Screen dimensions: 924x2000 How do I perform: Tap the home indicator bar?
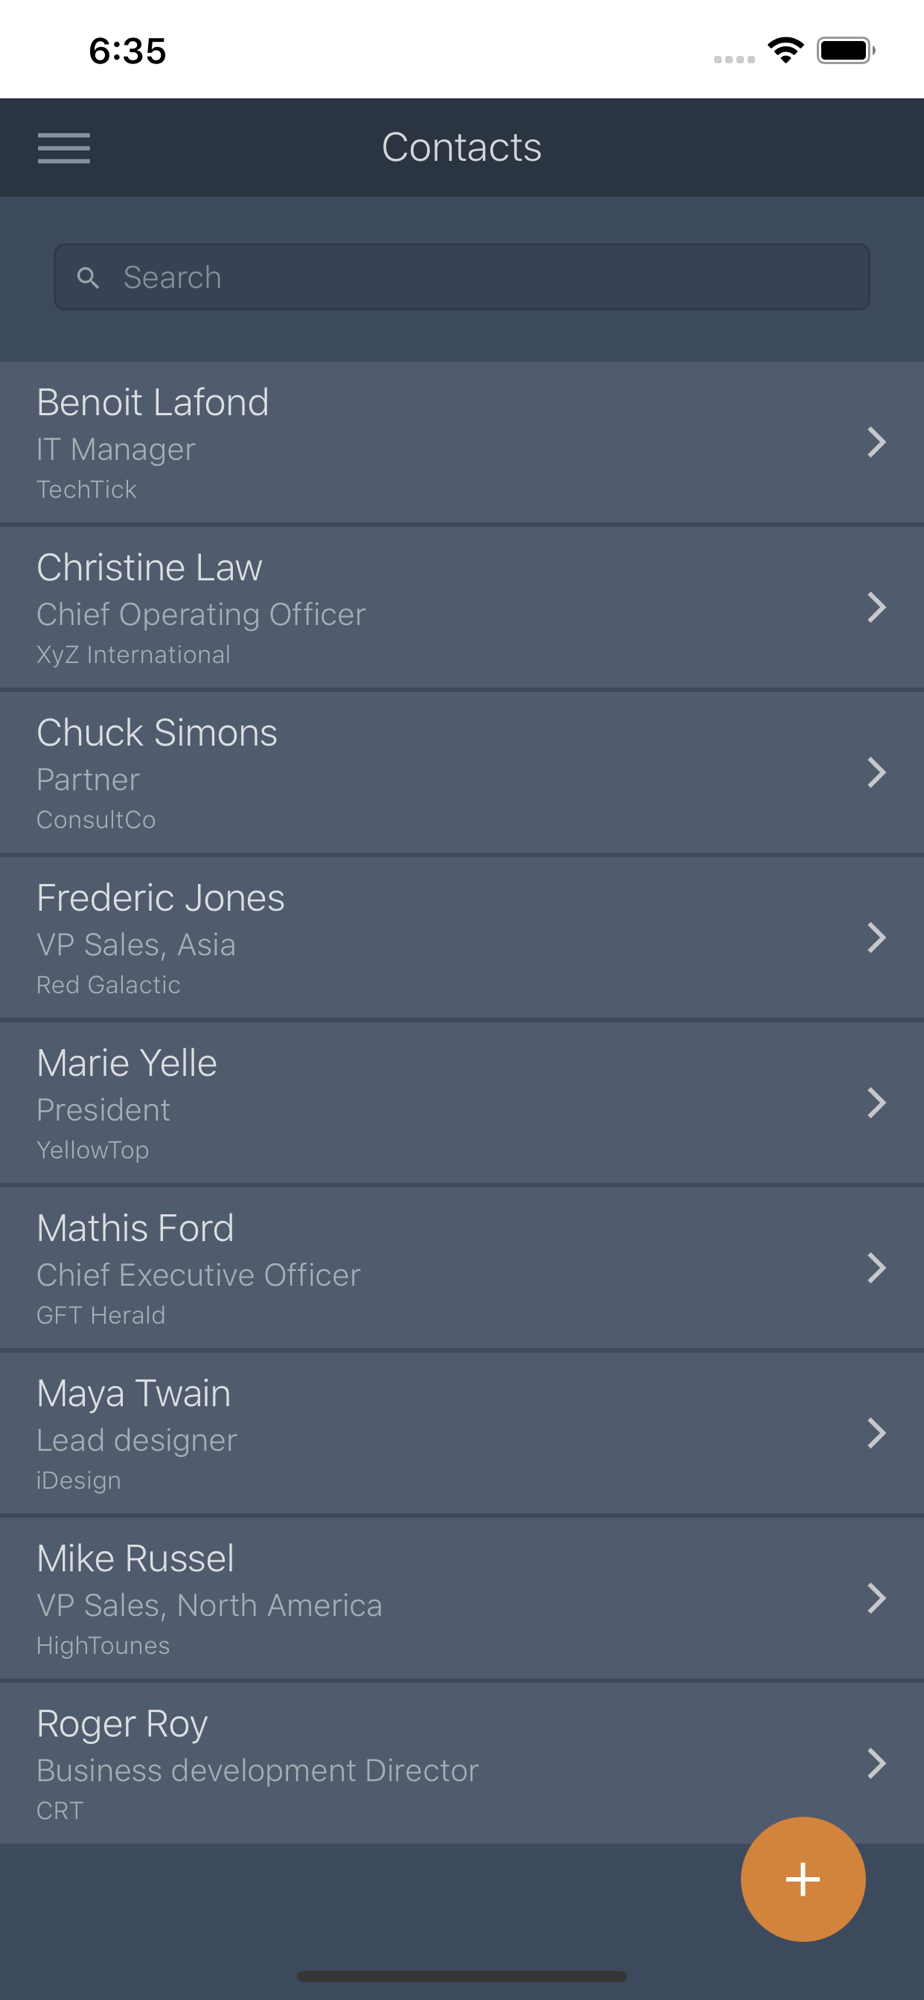coord(462,1976)
